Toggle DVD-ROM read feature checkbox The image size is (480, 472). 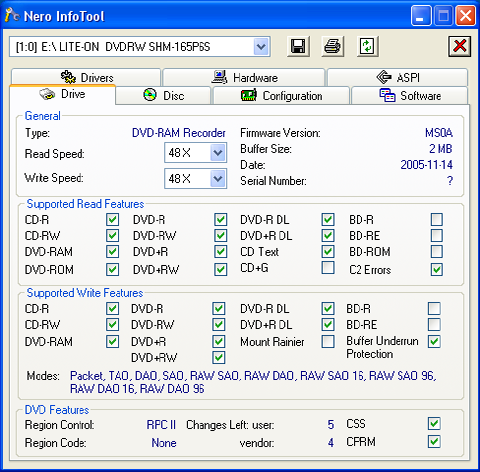tap(112, 269)
